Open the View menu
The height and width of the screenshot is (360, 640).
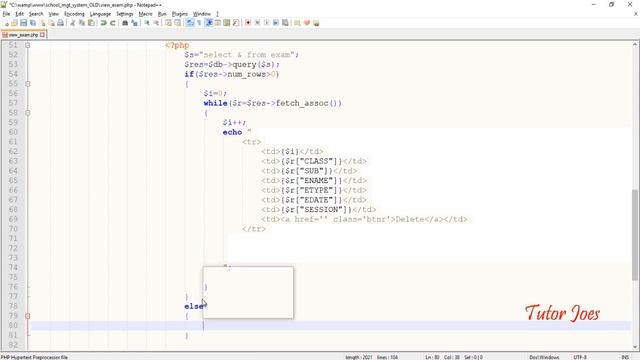click(x=53, y=14)
